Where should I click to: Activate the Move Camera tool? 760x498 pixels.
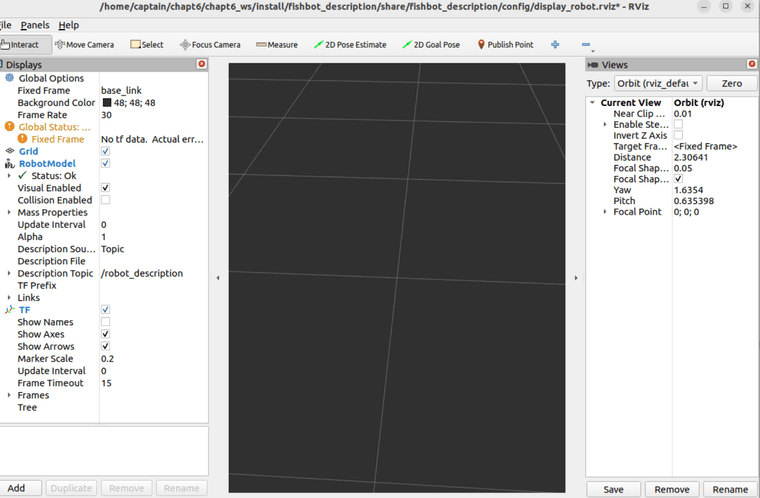[x=84, y=45]
